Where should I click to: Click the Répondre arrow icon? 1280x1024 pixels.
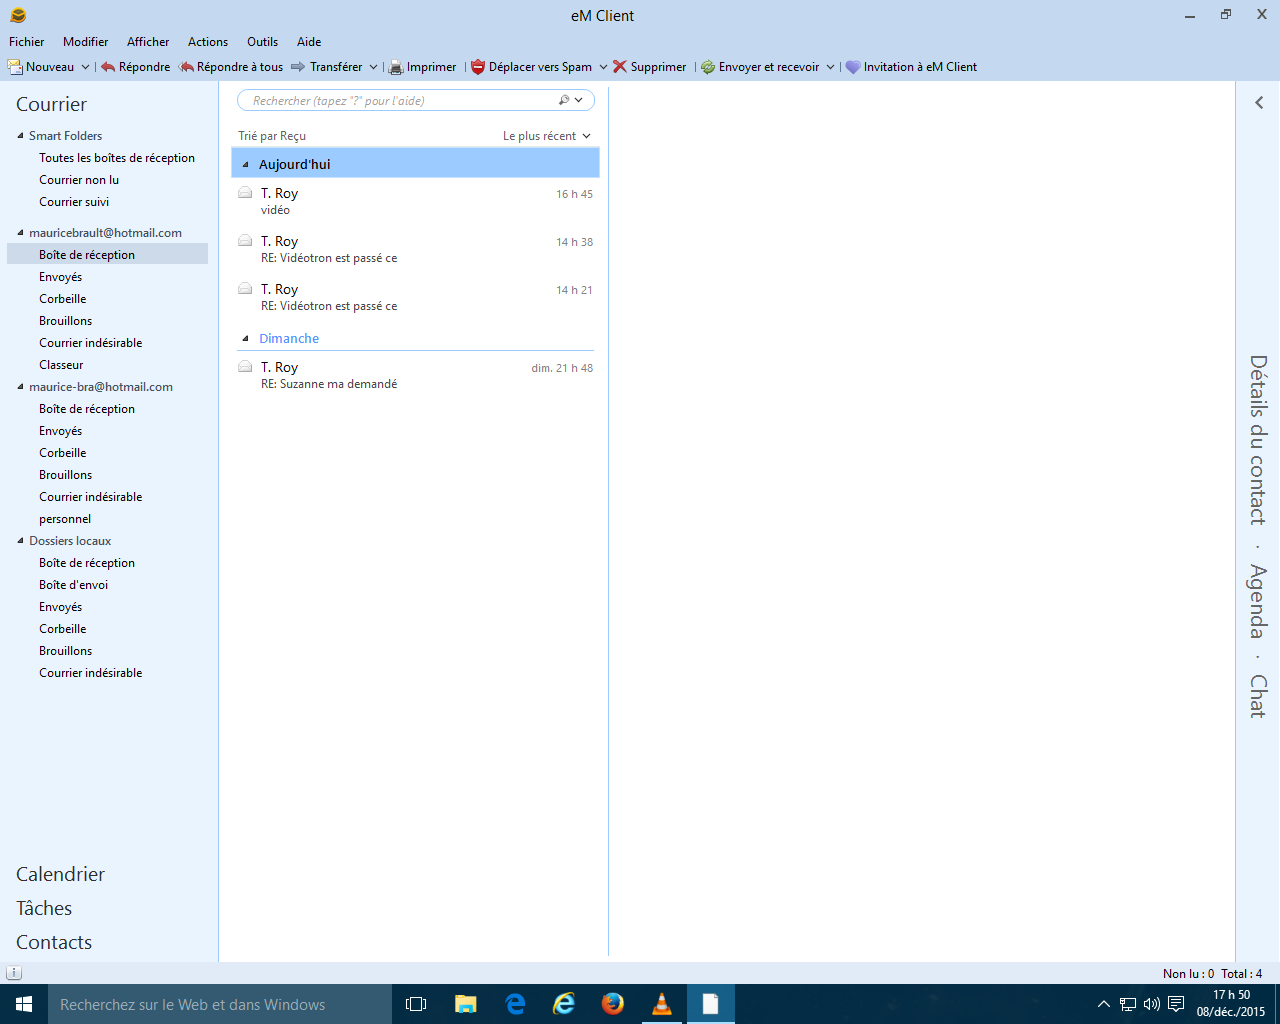tap(108, 67)
